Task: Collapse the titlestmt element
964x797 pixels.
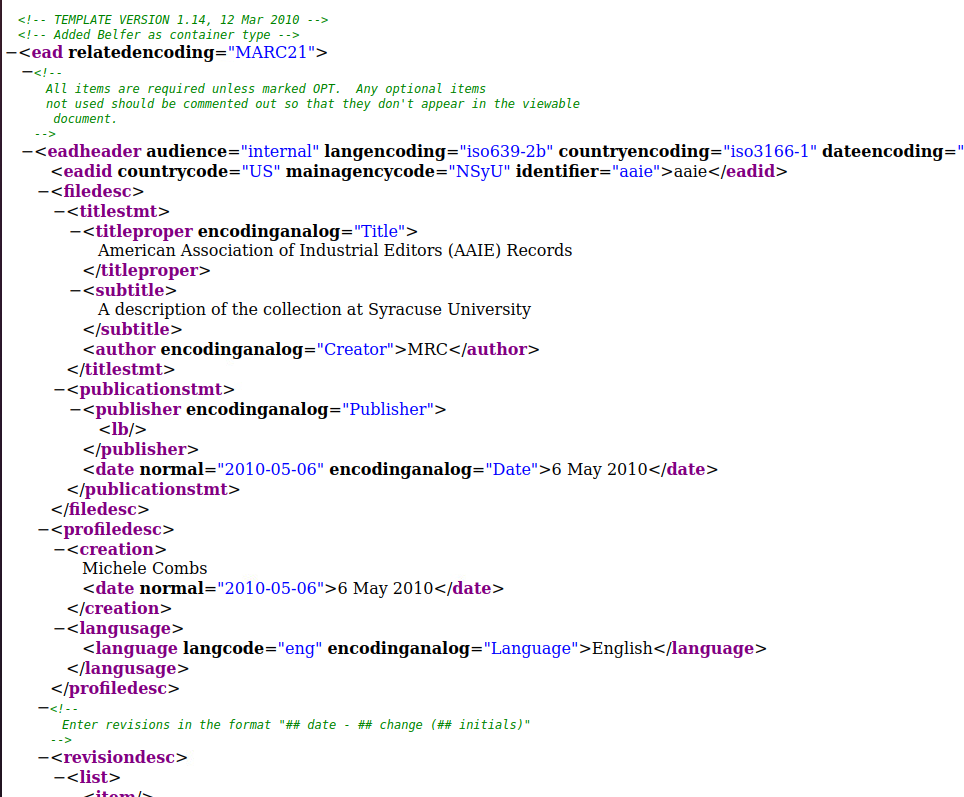Action: click(60, 212)
